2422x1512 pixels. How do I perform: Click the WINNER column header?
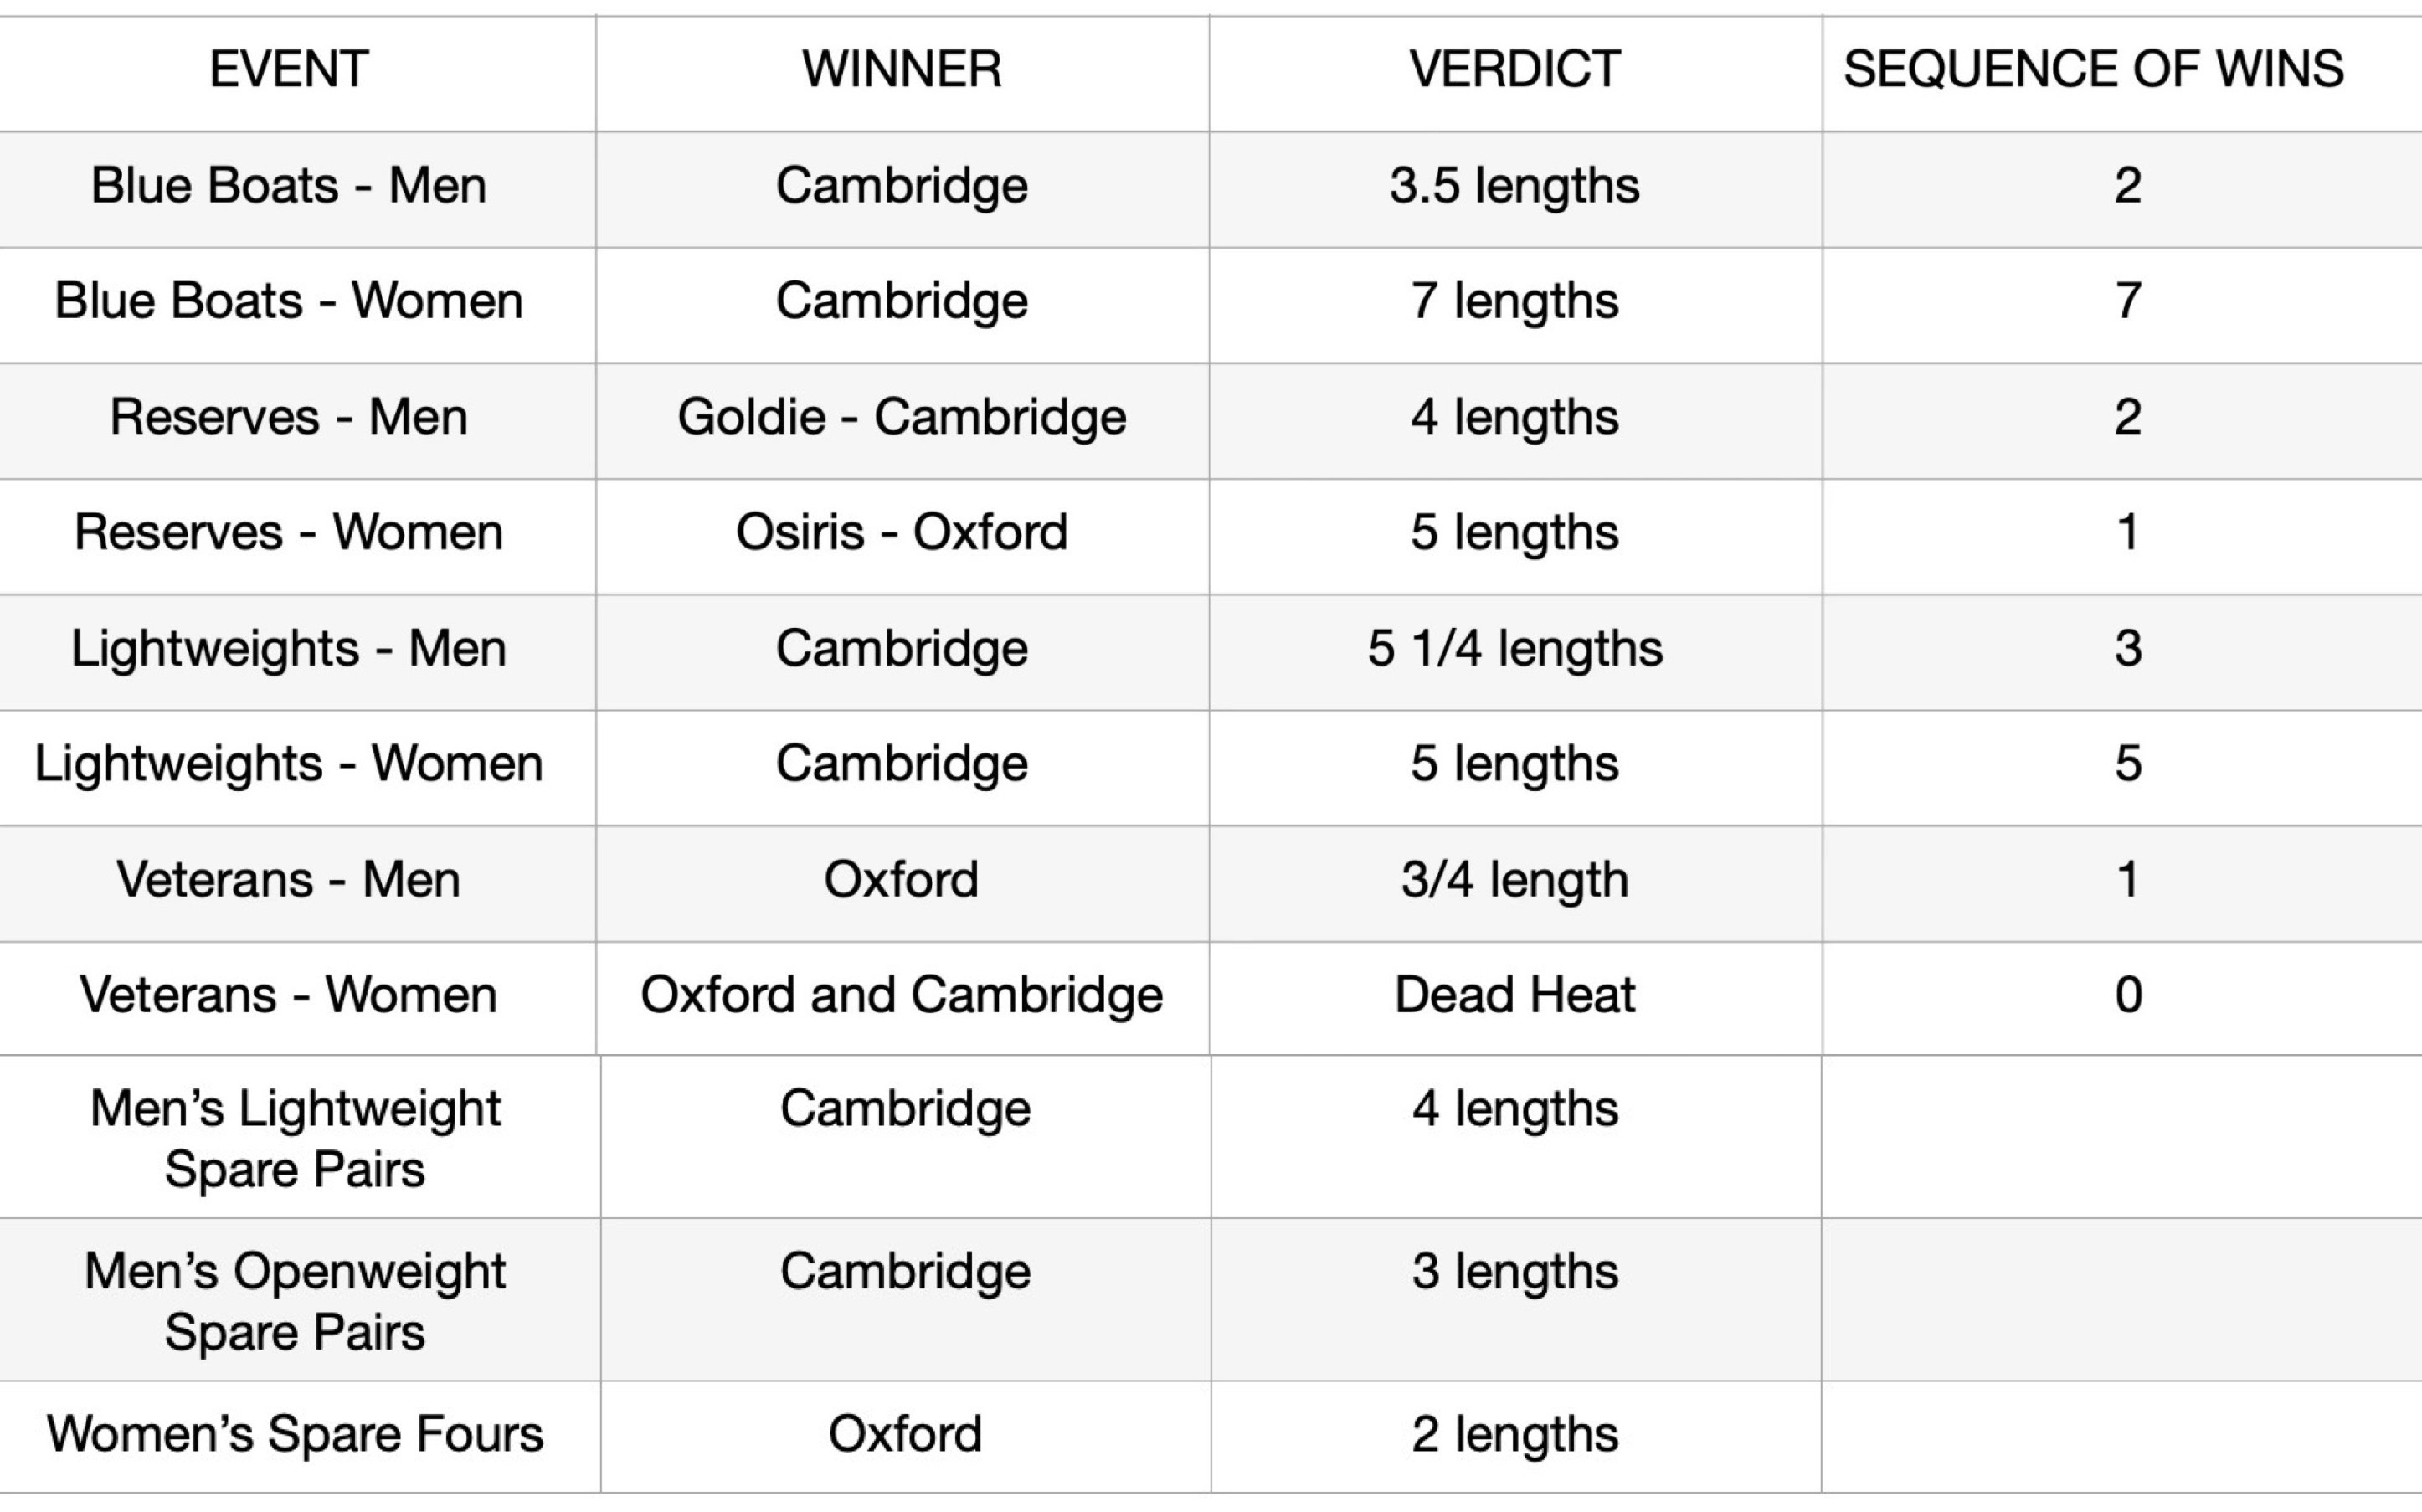(x=901, y=69)
